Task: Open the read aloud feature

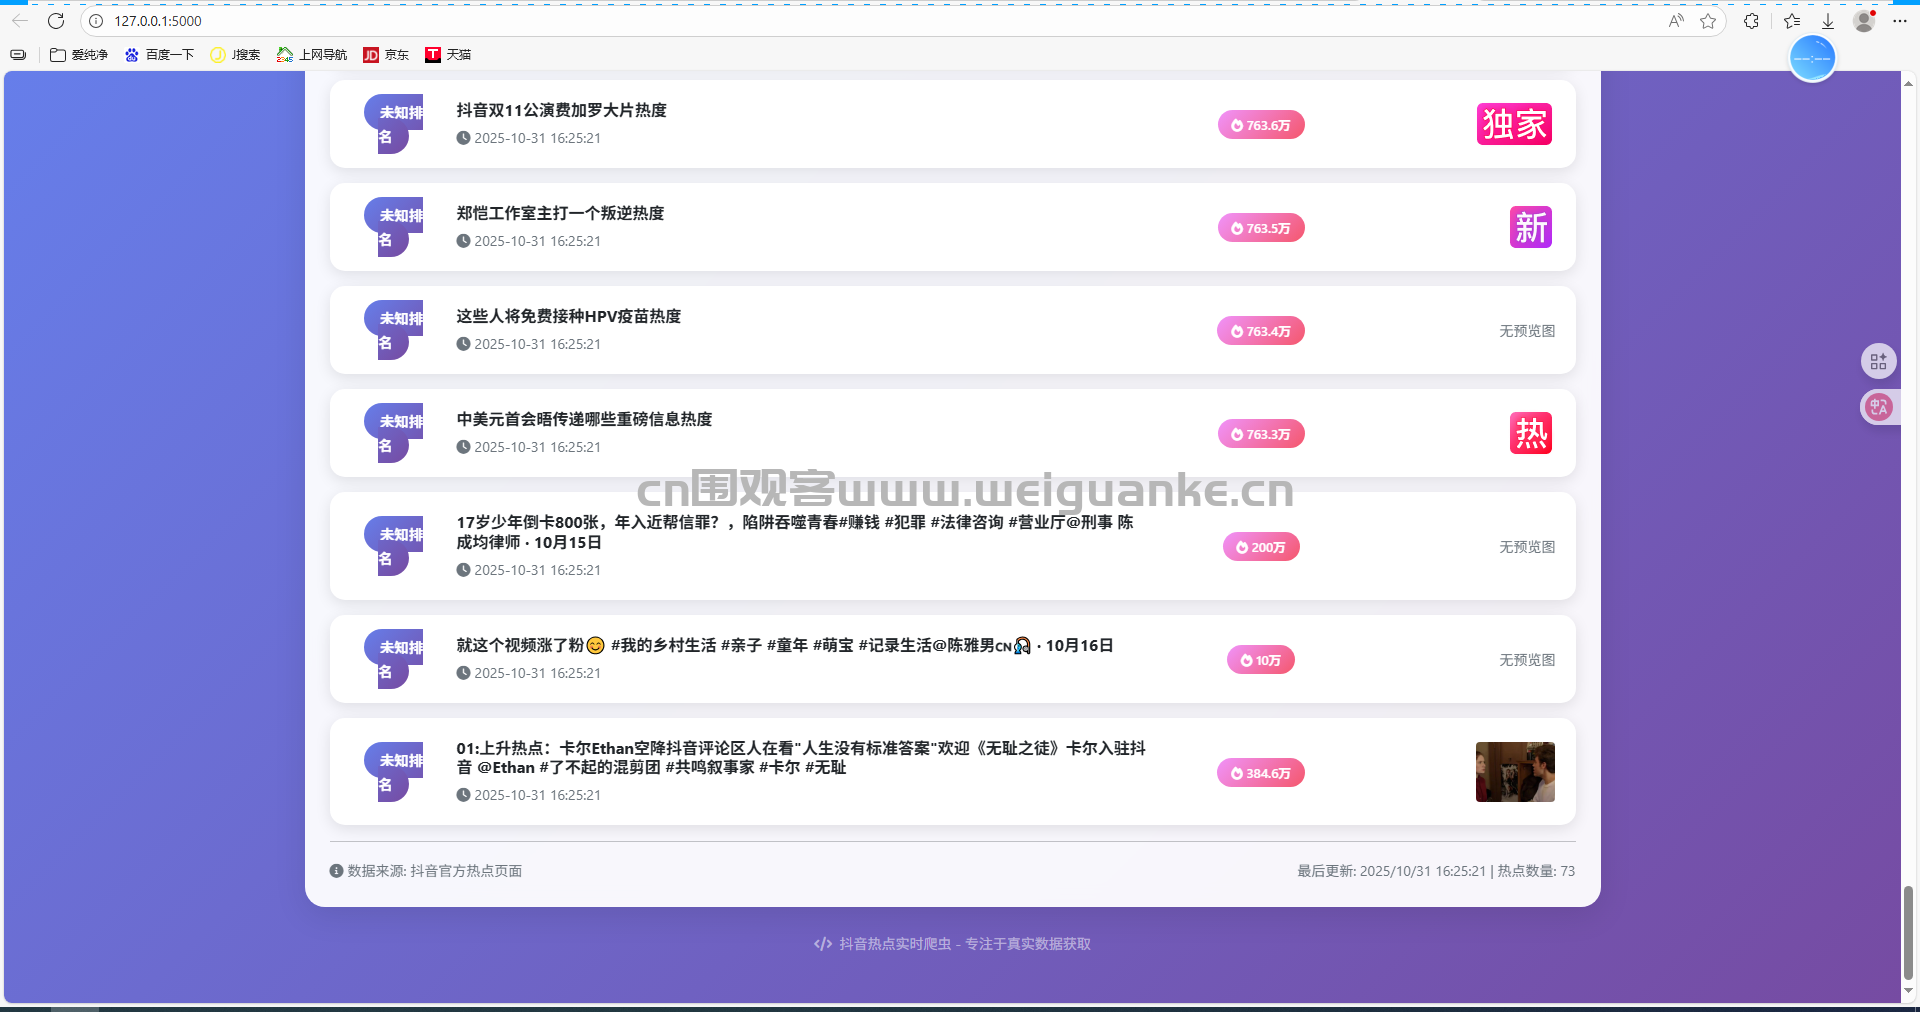Action: (1676, 21)
